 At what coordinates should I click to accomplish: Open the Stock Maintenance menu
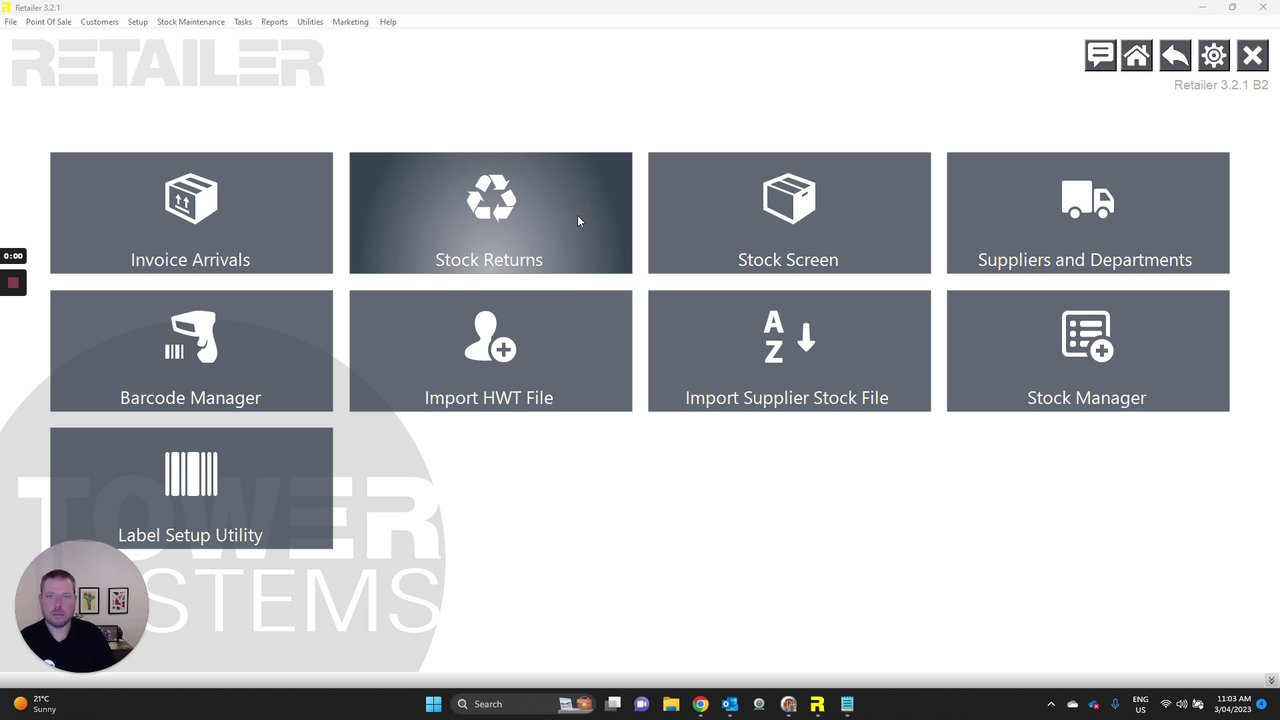pyautogui.click(x=191, y=22)
